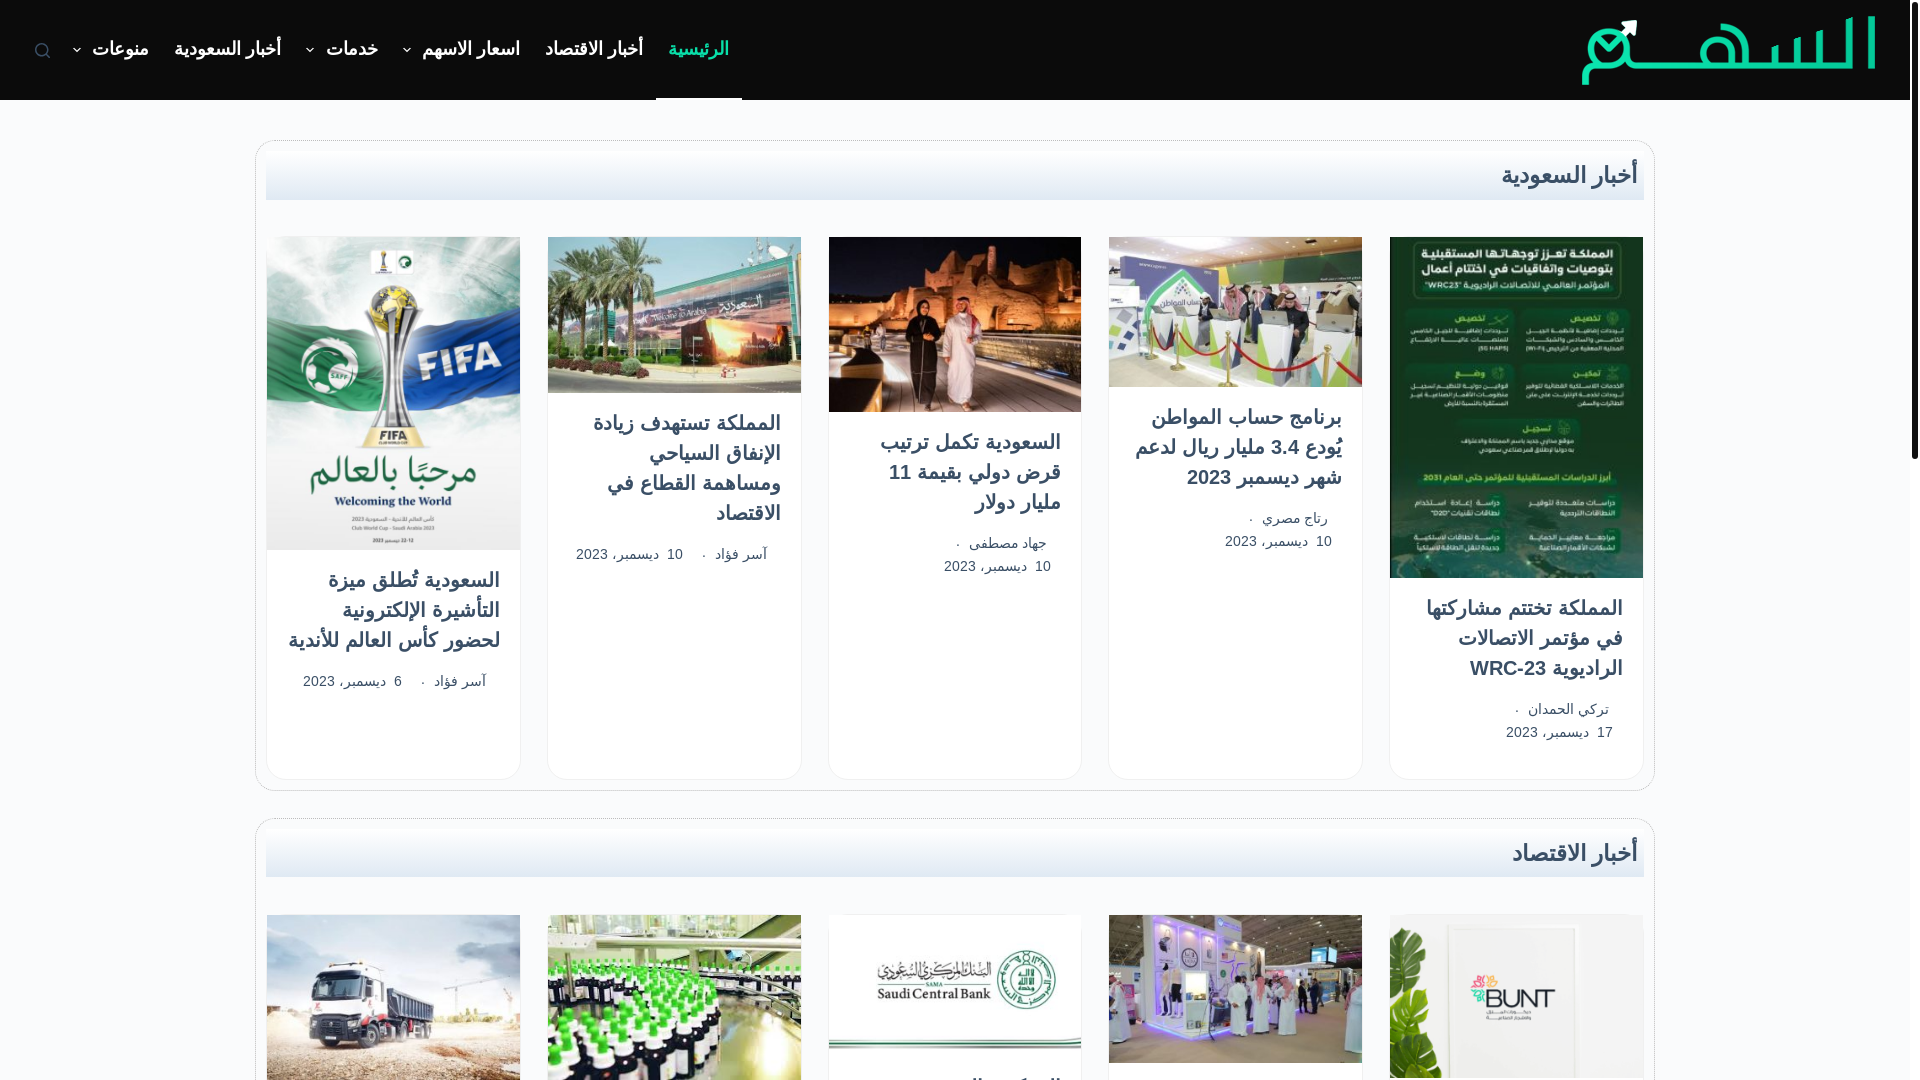1920x1080 pixels.
Task: Click date 10 ديسمبر under الإنفاق السياحي article
Action: 629,554
